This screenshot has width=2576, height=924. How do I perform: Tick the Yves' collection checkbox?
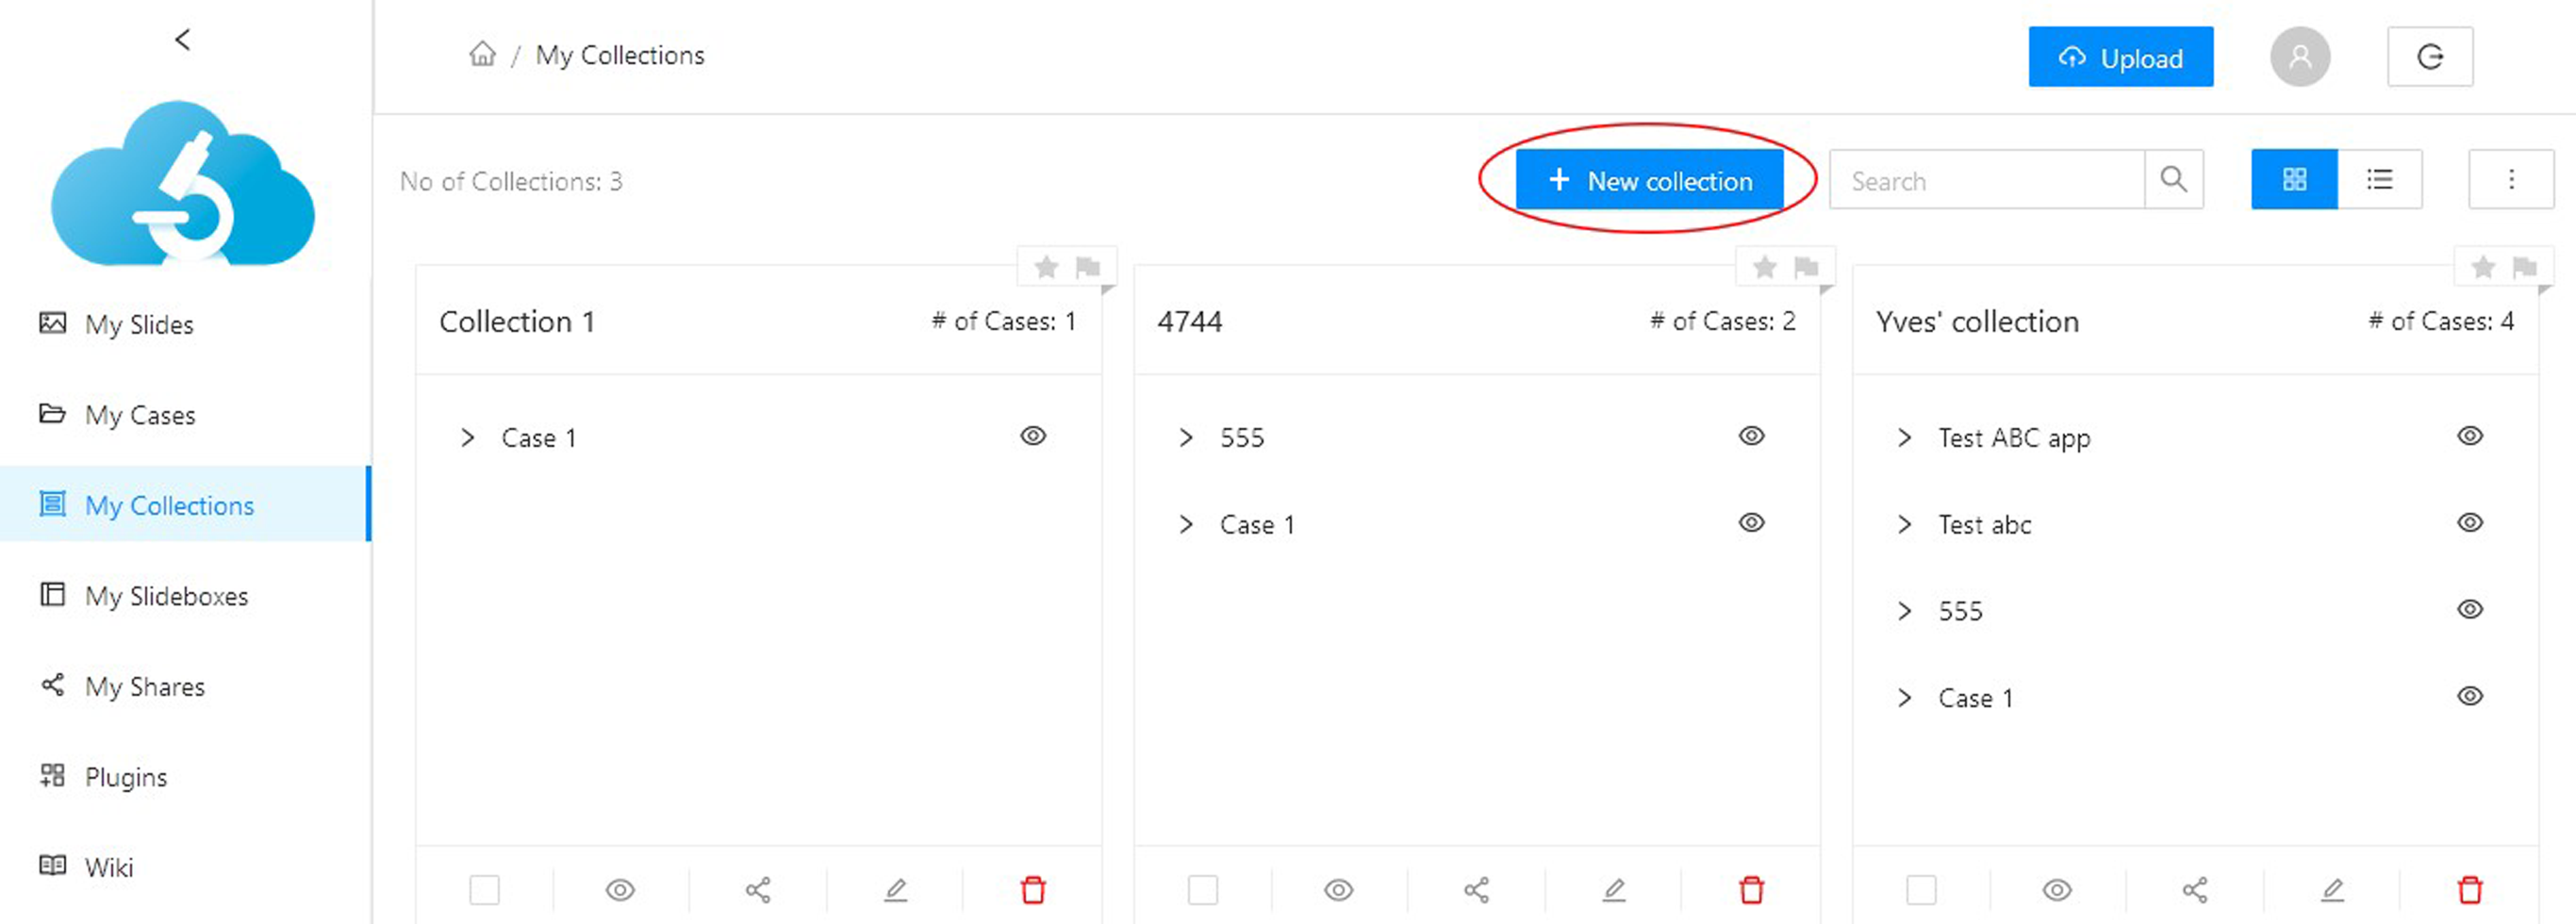tap(1920, 889)
